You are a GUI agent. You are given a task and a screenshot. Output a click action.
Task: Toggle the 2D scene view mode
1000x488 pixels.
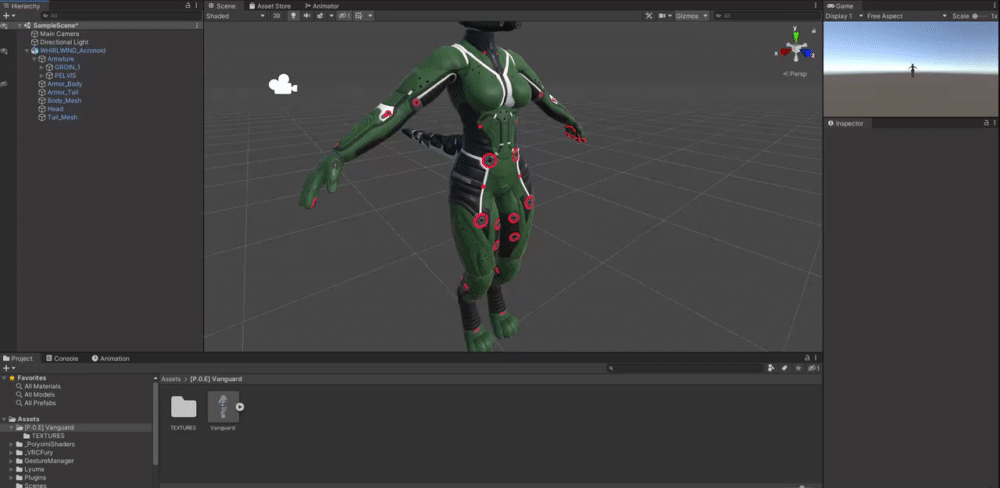pyautogui.click(x=277, y=16)
